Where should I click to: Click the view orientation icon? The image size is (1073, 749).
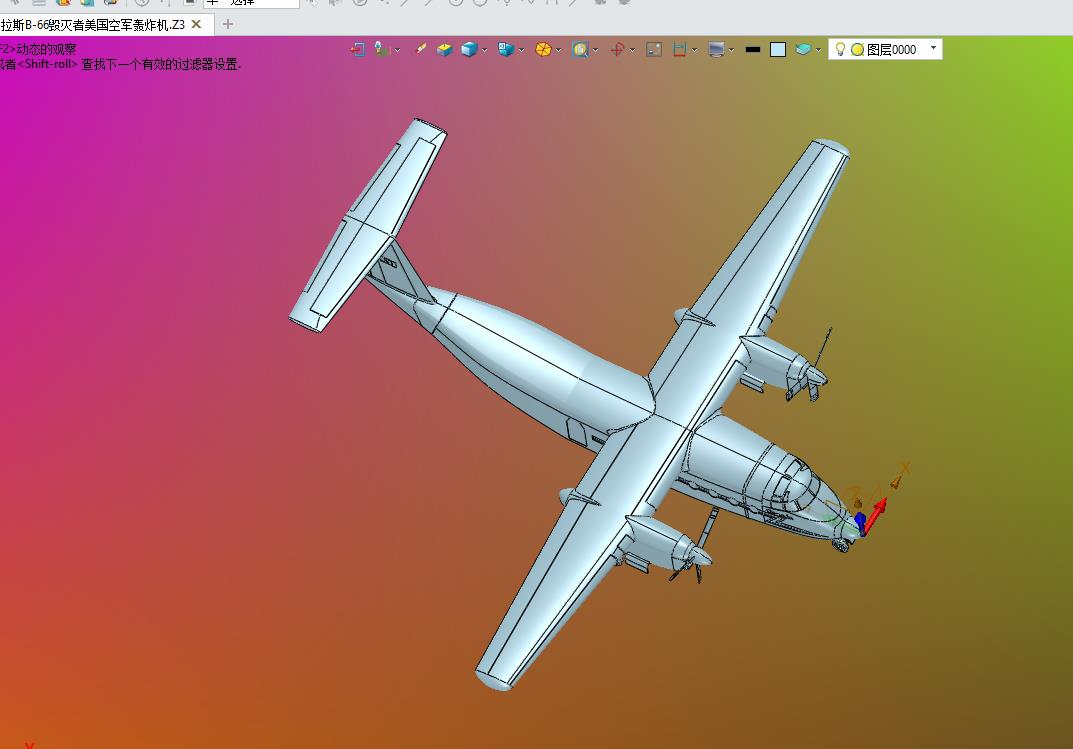pyautogui.click(x=506, y=49)
